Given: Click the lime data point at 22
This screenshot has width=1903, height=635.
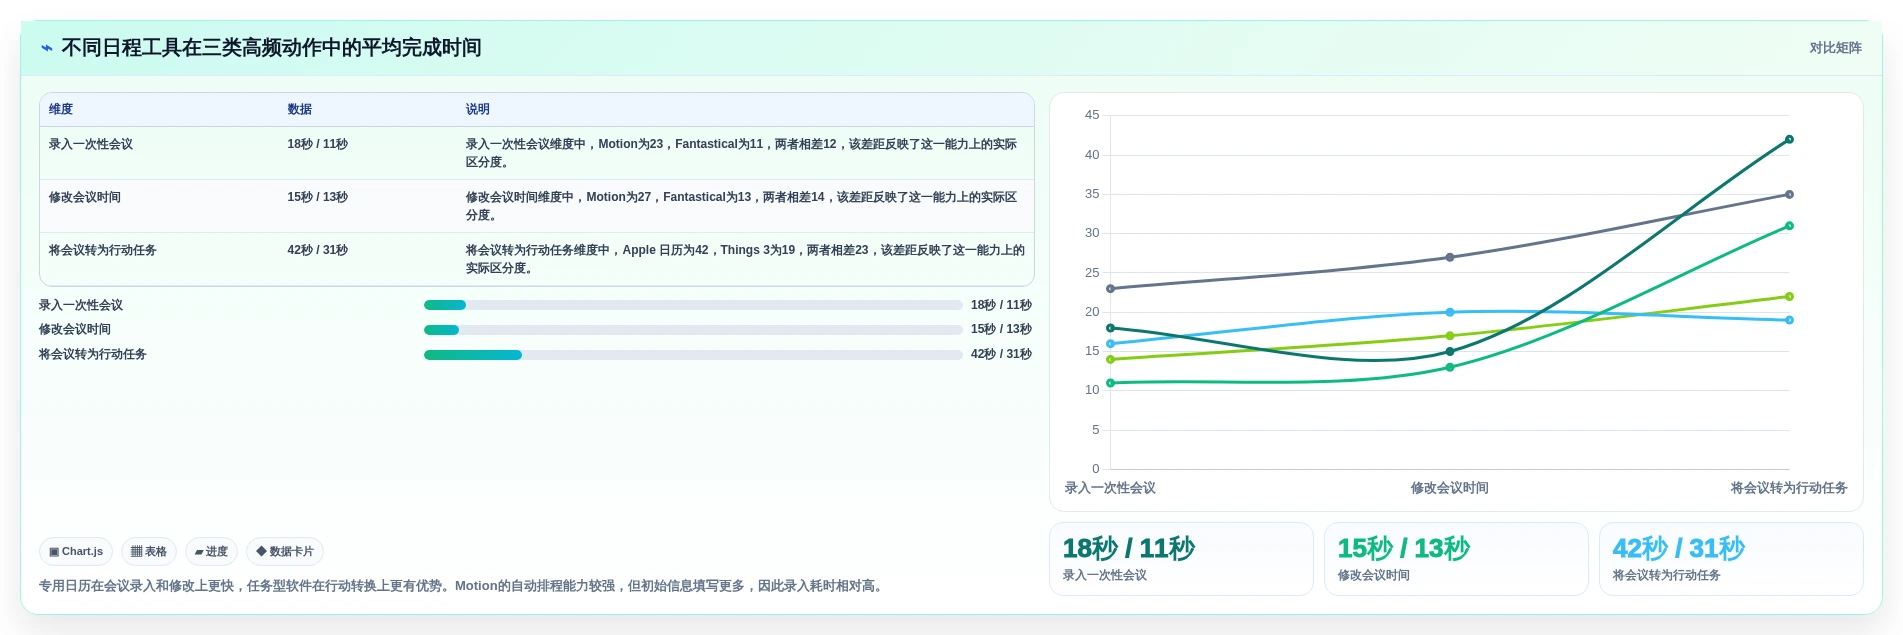Looking at the screenshot, I should 1789,297.
